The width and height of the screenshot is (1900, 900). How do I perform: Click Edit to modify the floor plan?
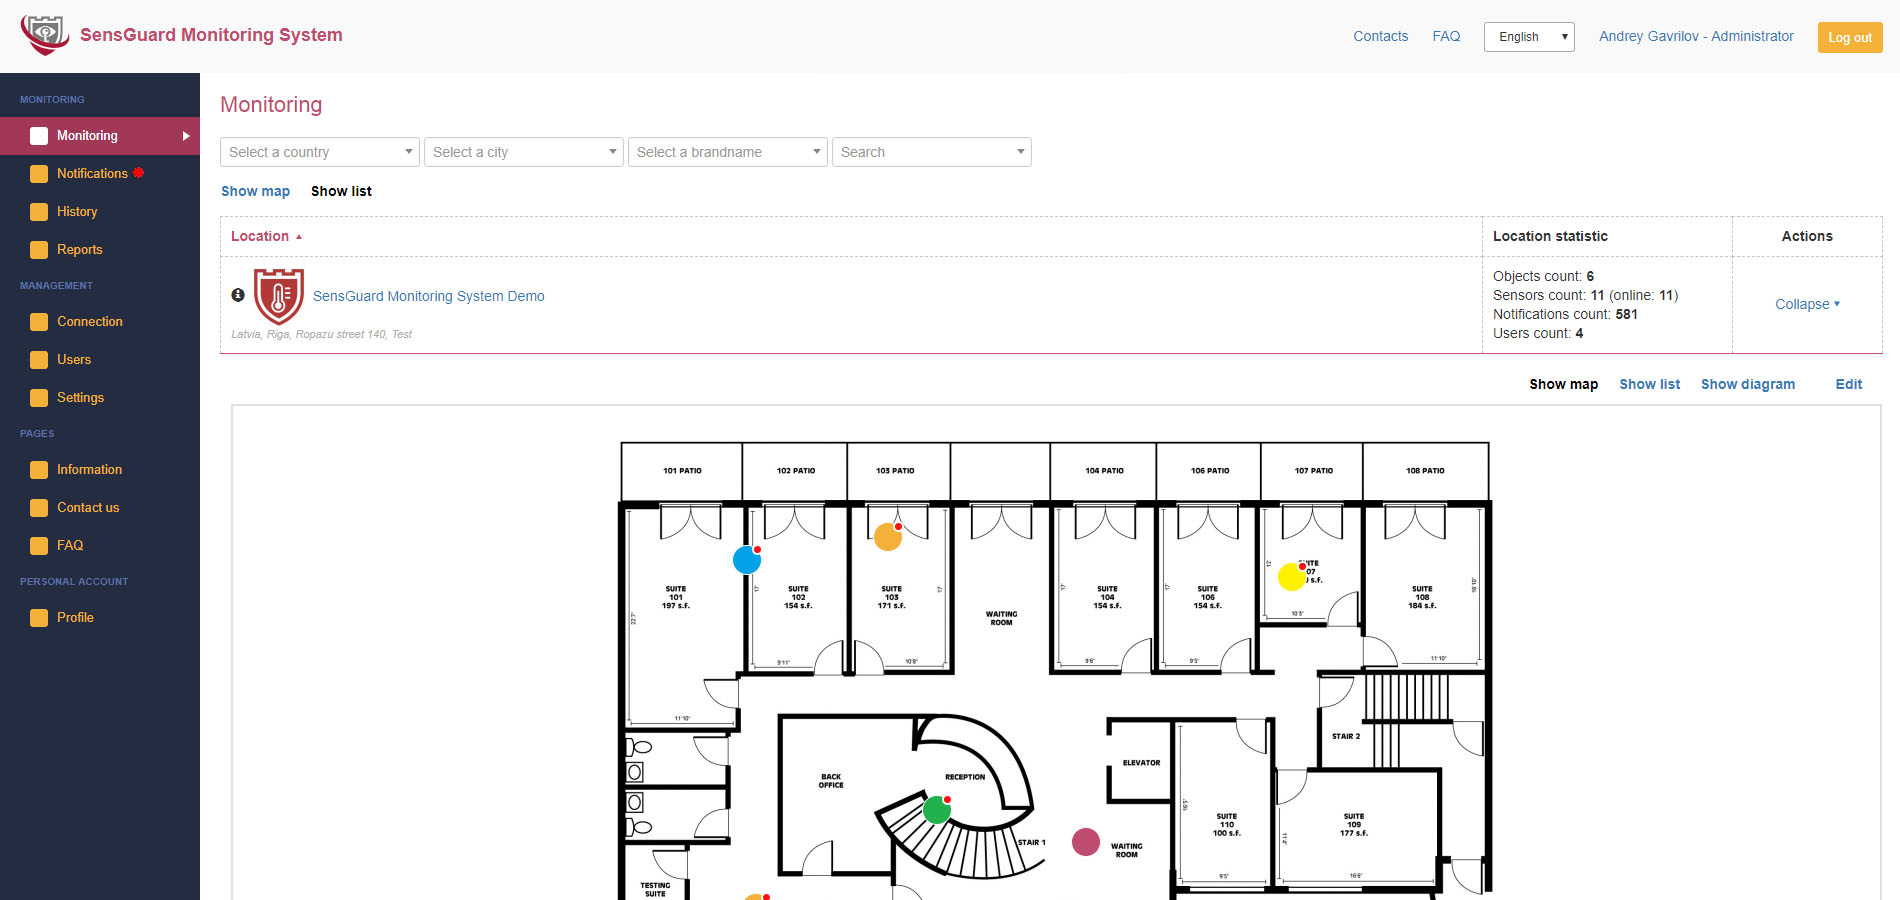pos(1848,384)
